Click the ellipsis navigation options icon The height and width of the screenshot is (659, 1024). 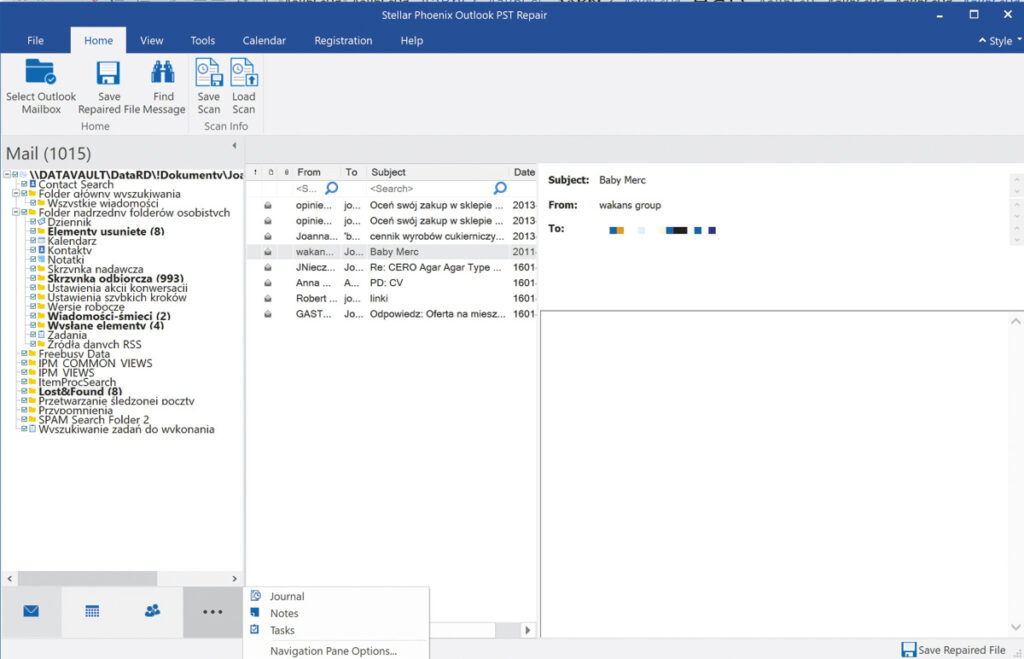click(212, 610)
